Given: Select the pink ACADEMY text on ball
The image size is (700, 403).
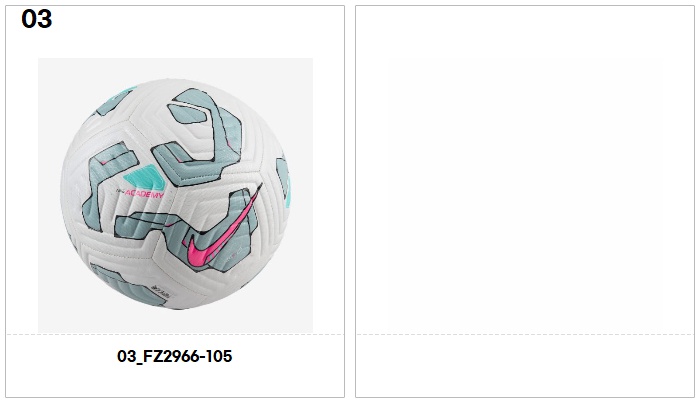Looking at the screenshot, I should [x=144, y=194].
